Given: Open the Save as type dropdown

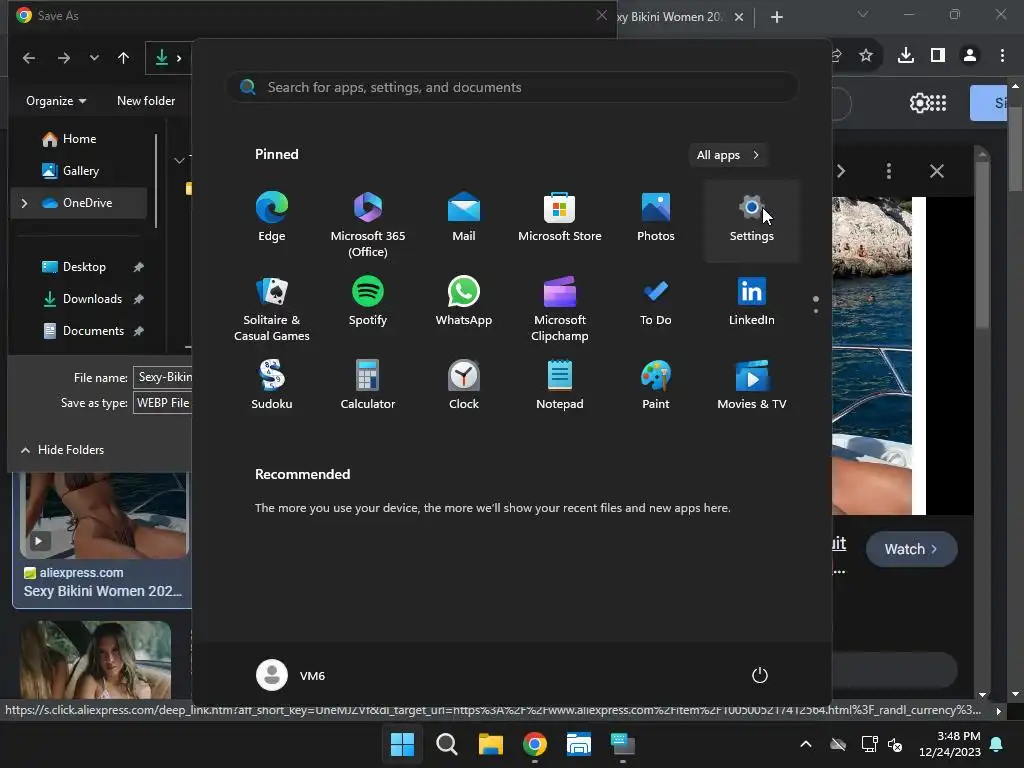Looking at the screenshot, I should 163,403.
